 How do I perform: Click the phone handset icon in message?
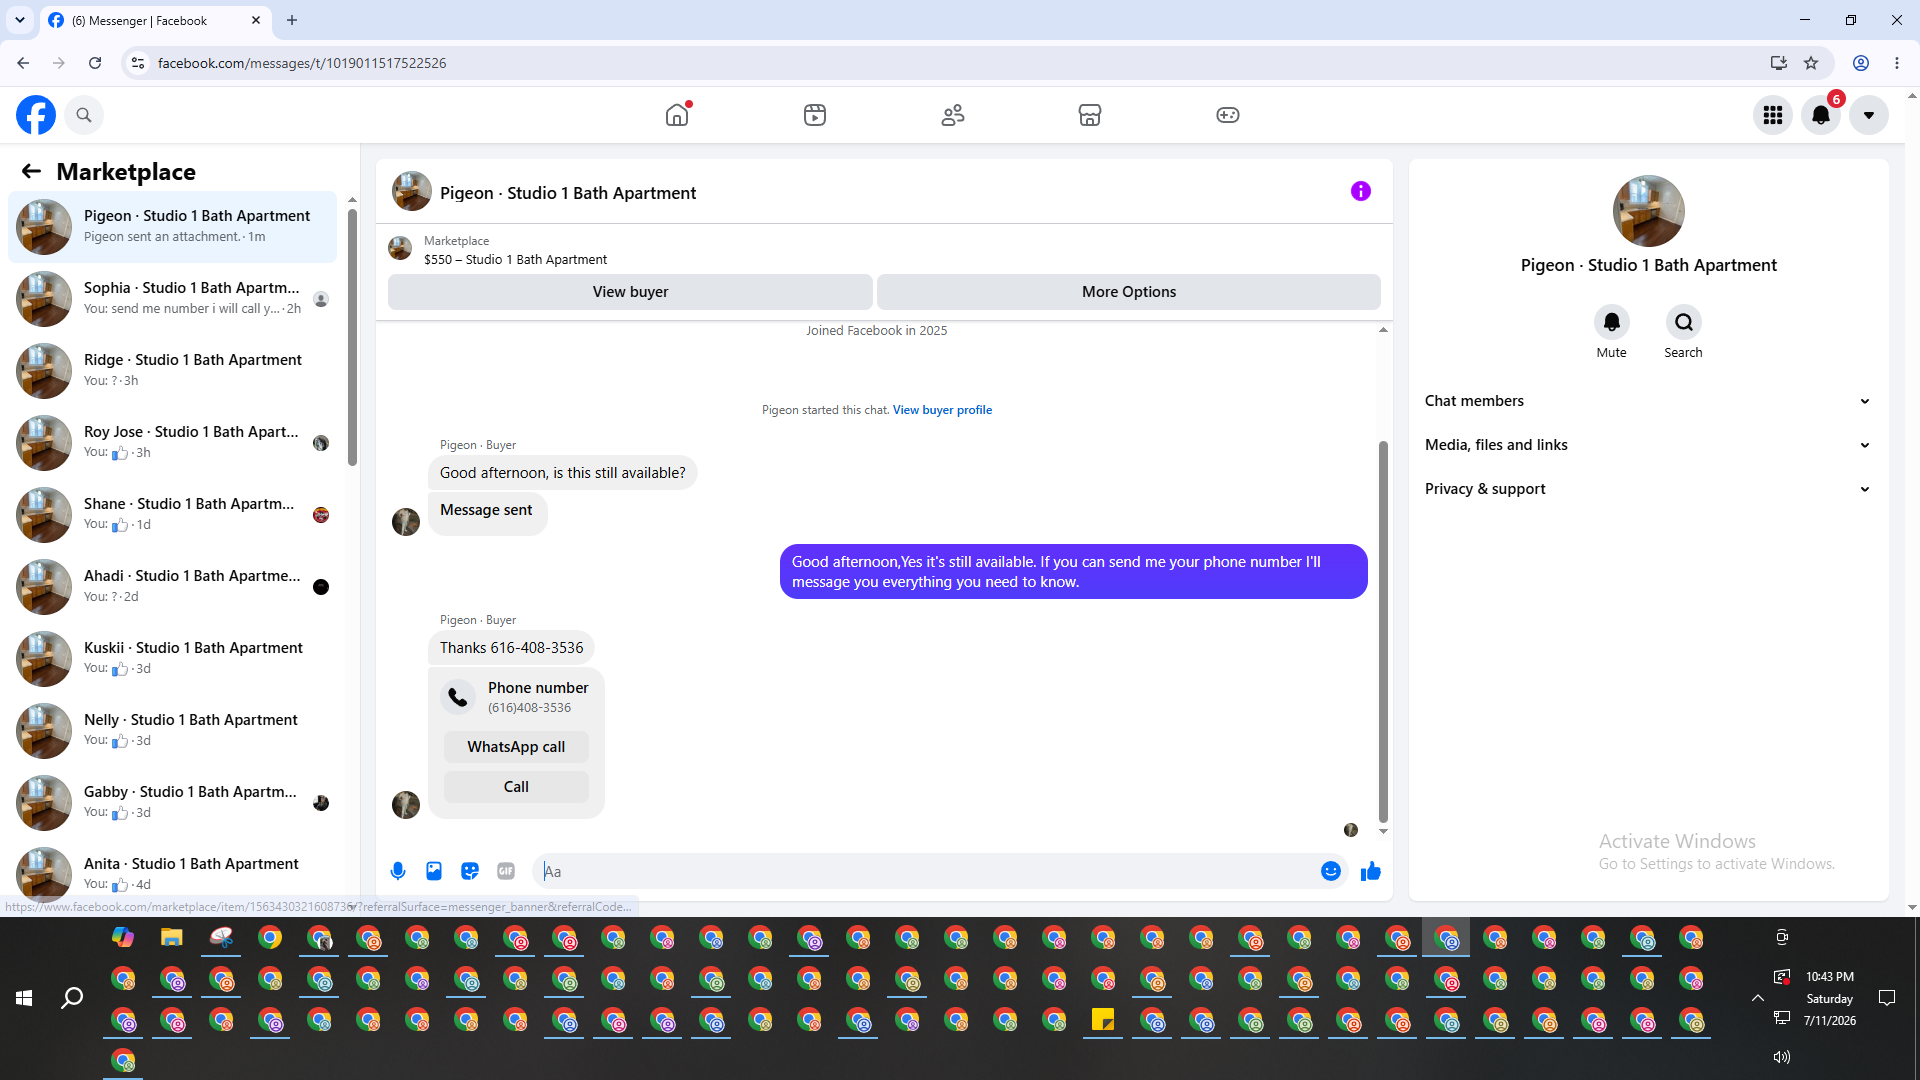pos(458,697)
